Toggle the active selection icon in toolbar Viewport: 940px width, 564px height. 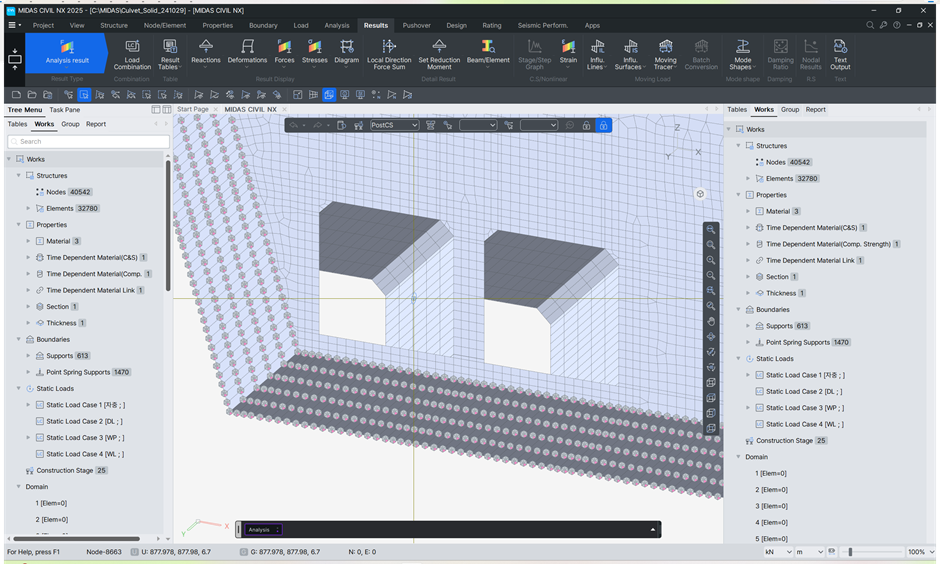pyautogui.click(x=84, y=95)
